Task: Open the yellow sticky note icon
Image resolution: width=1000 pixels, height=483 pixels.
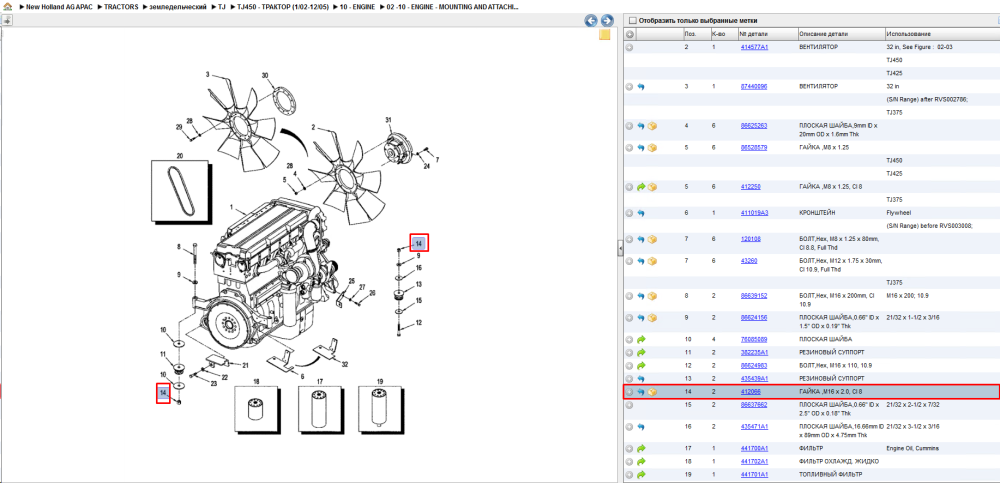Action: pyautogui.click(x=605, y=35)
